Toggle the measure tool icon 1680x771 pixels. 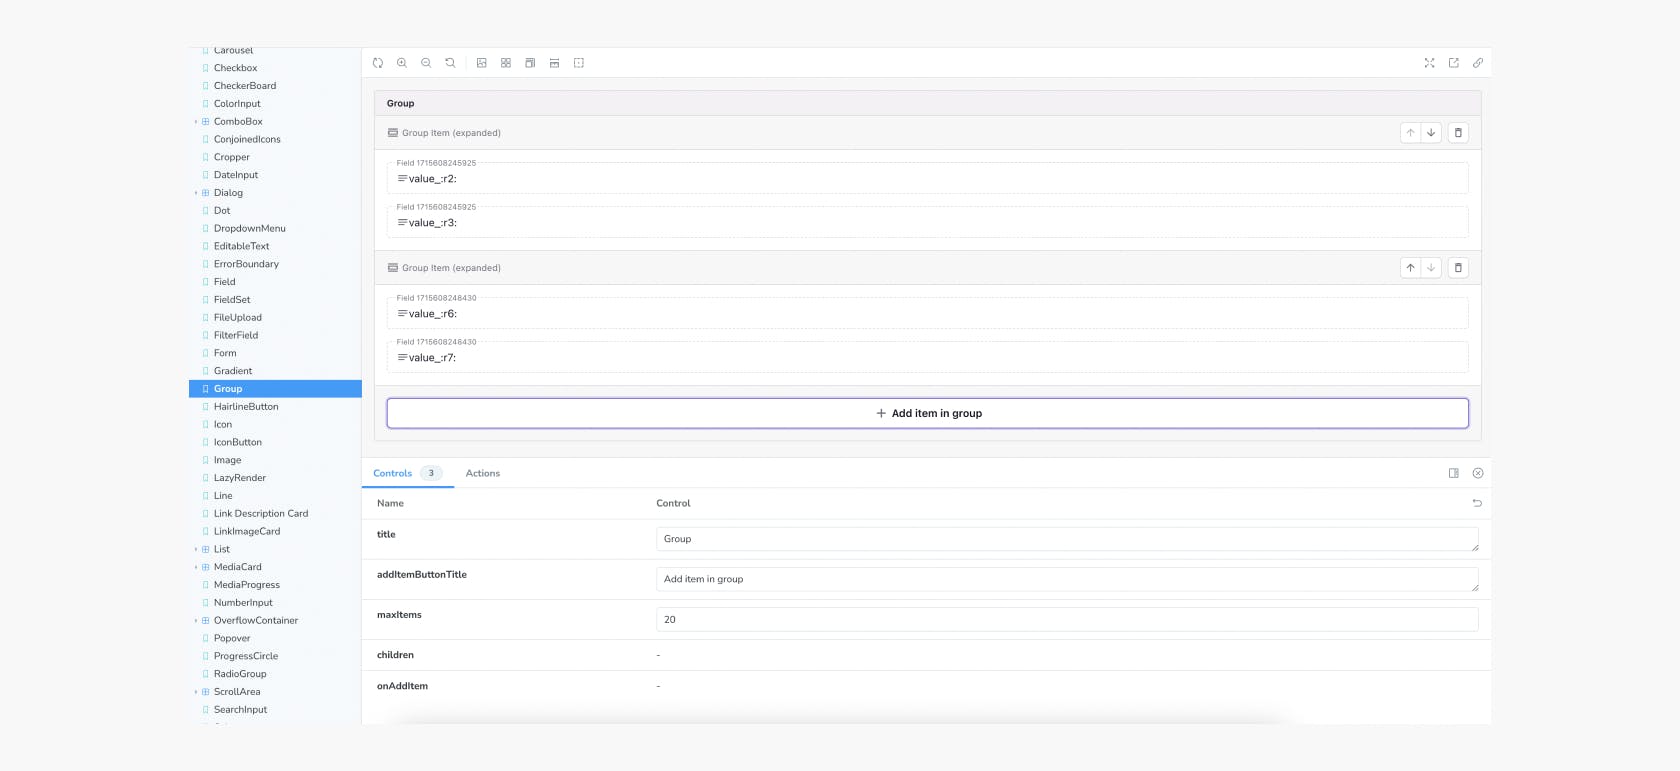click(554, 63)
